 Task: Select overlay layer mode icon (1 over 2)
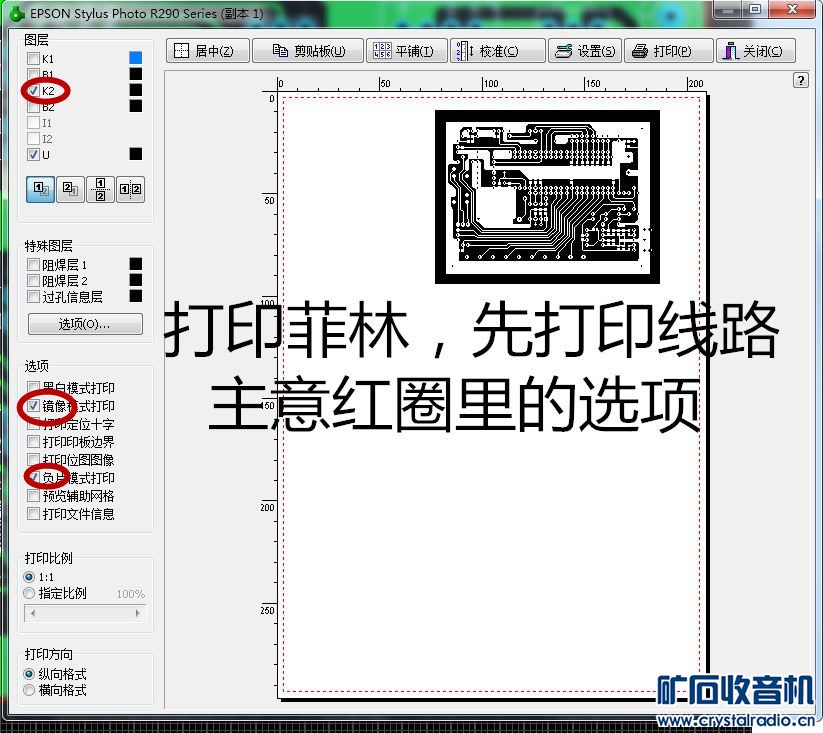[x=40, y=189]
